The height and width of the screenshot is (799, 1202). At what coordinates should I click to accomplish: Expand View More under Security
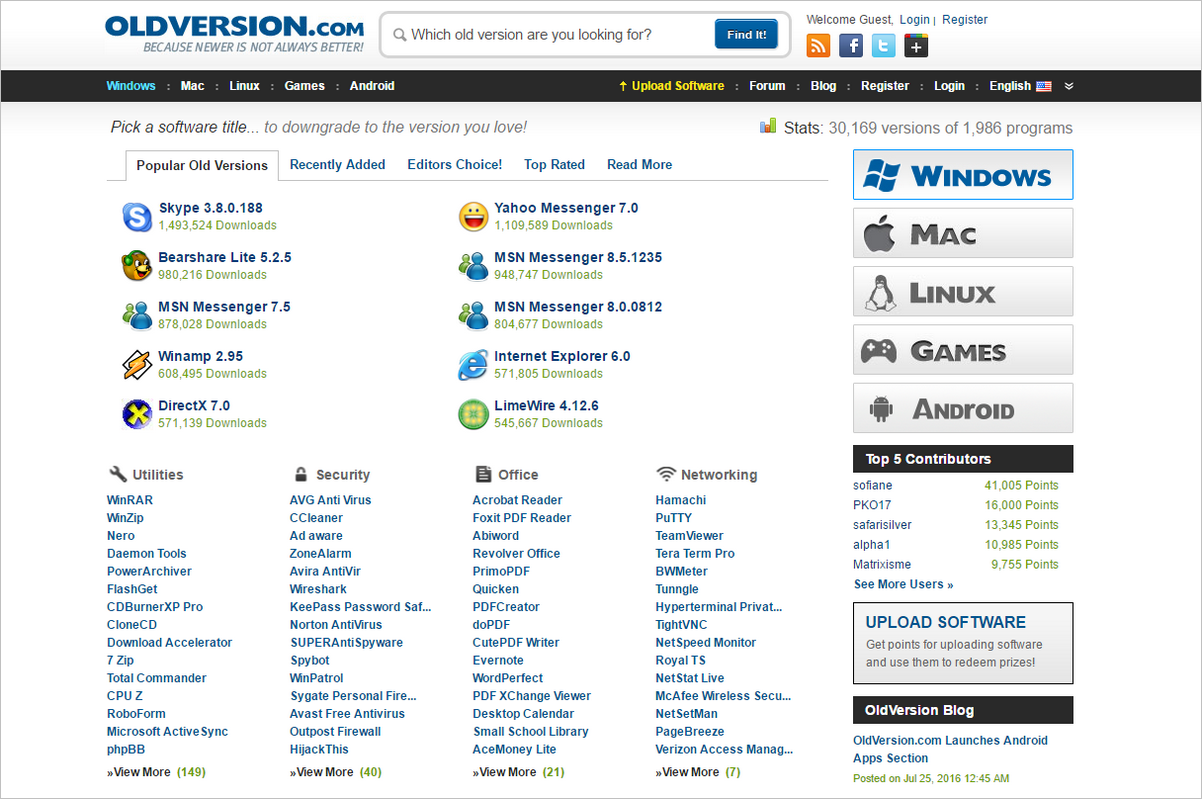coord(336,772)
